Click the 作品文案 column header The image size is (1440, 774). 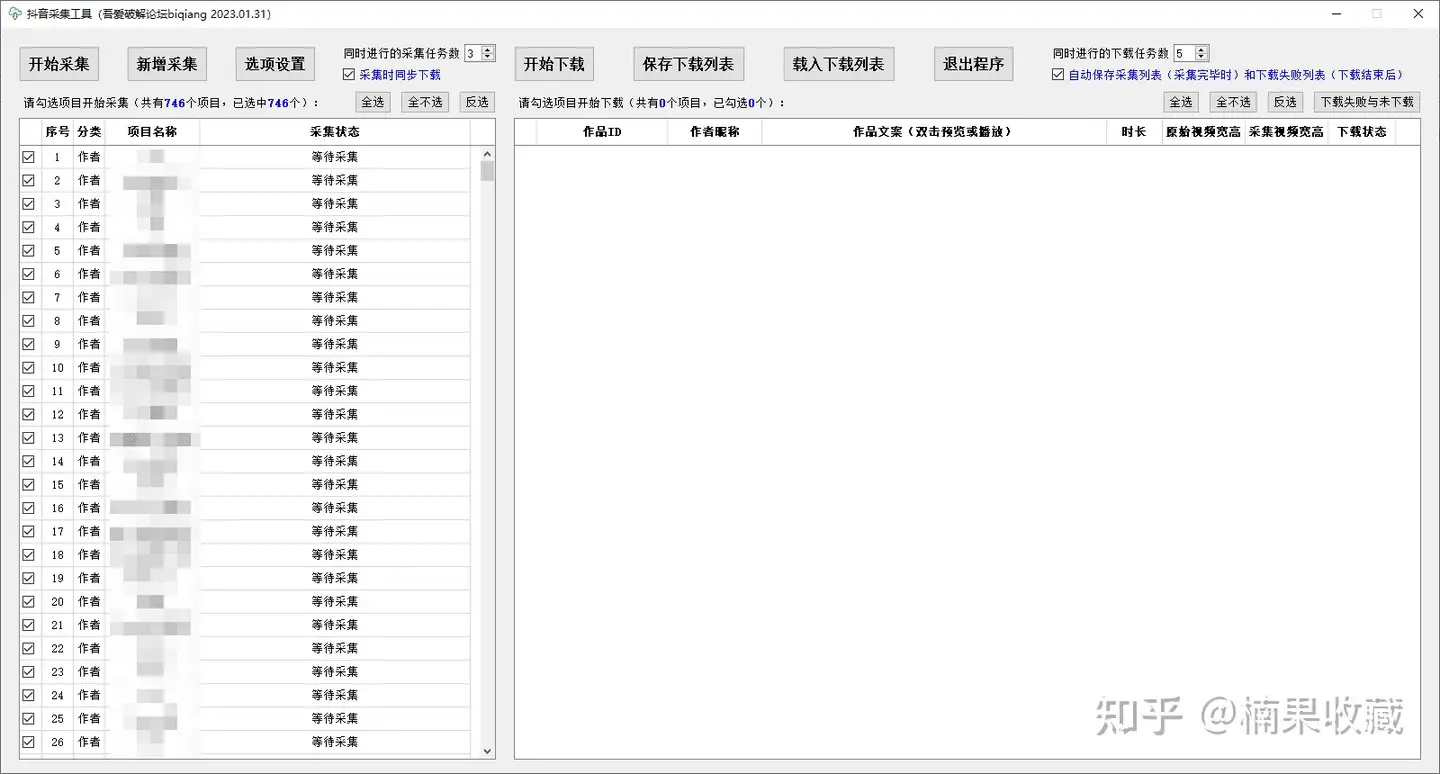click(934, 132)
